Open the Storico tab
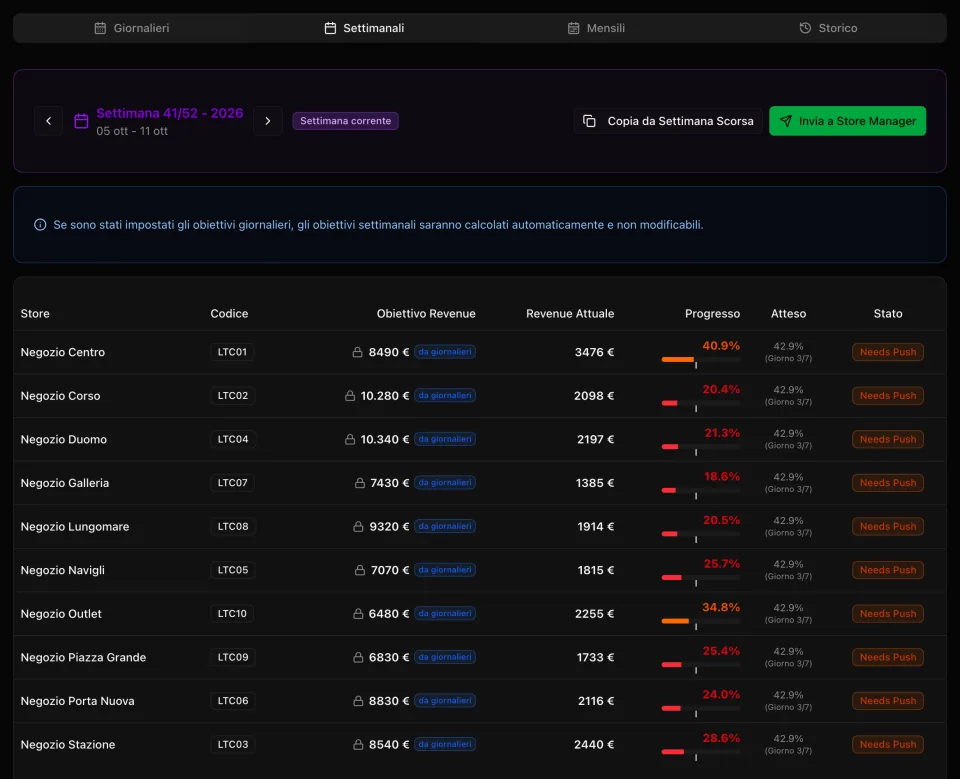The image size is (960, 779). [828, 28]
